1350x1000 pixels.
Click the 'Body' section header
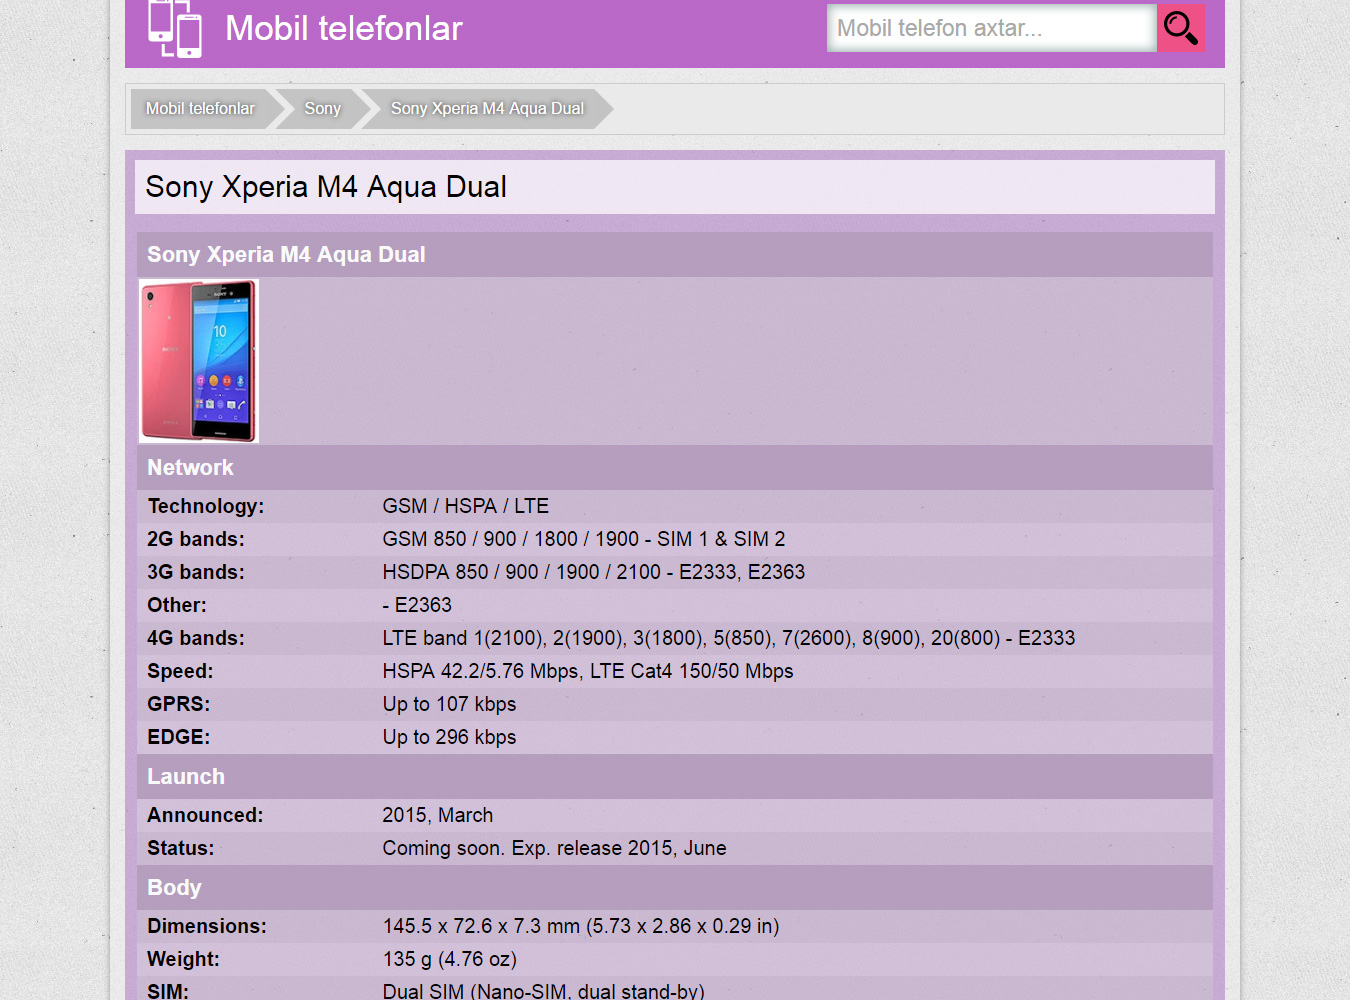click(174, 887)
